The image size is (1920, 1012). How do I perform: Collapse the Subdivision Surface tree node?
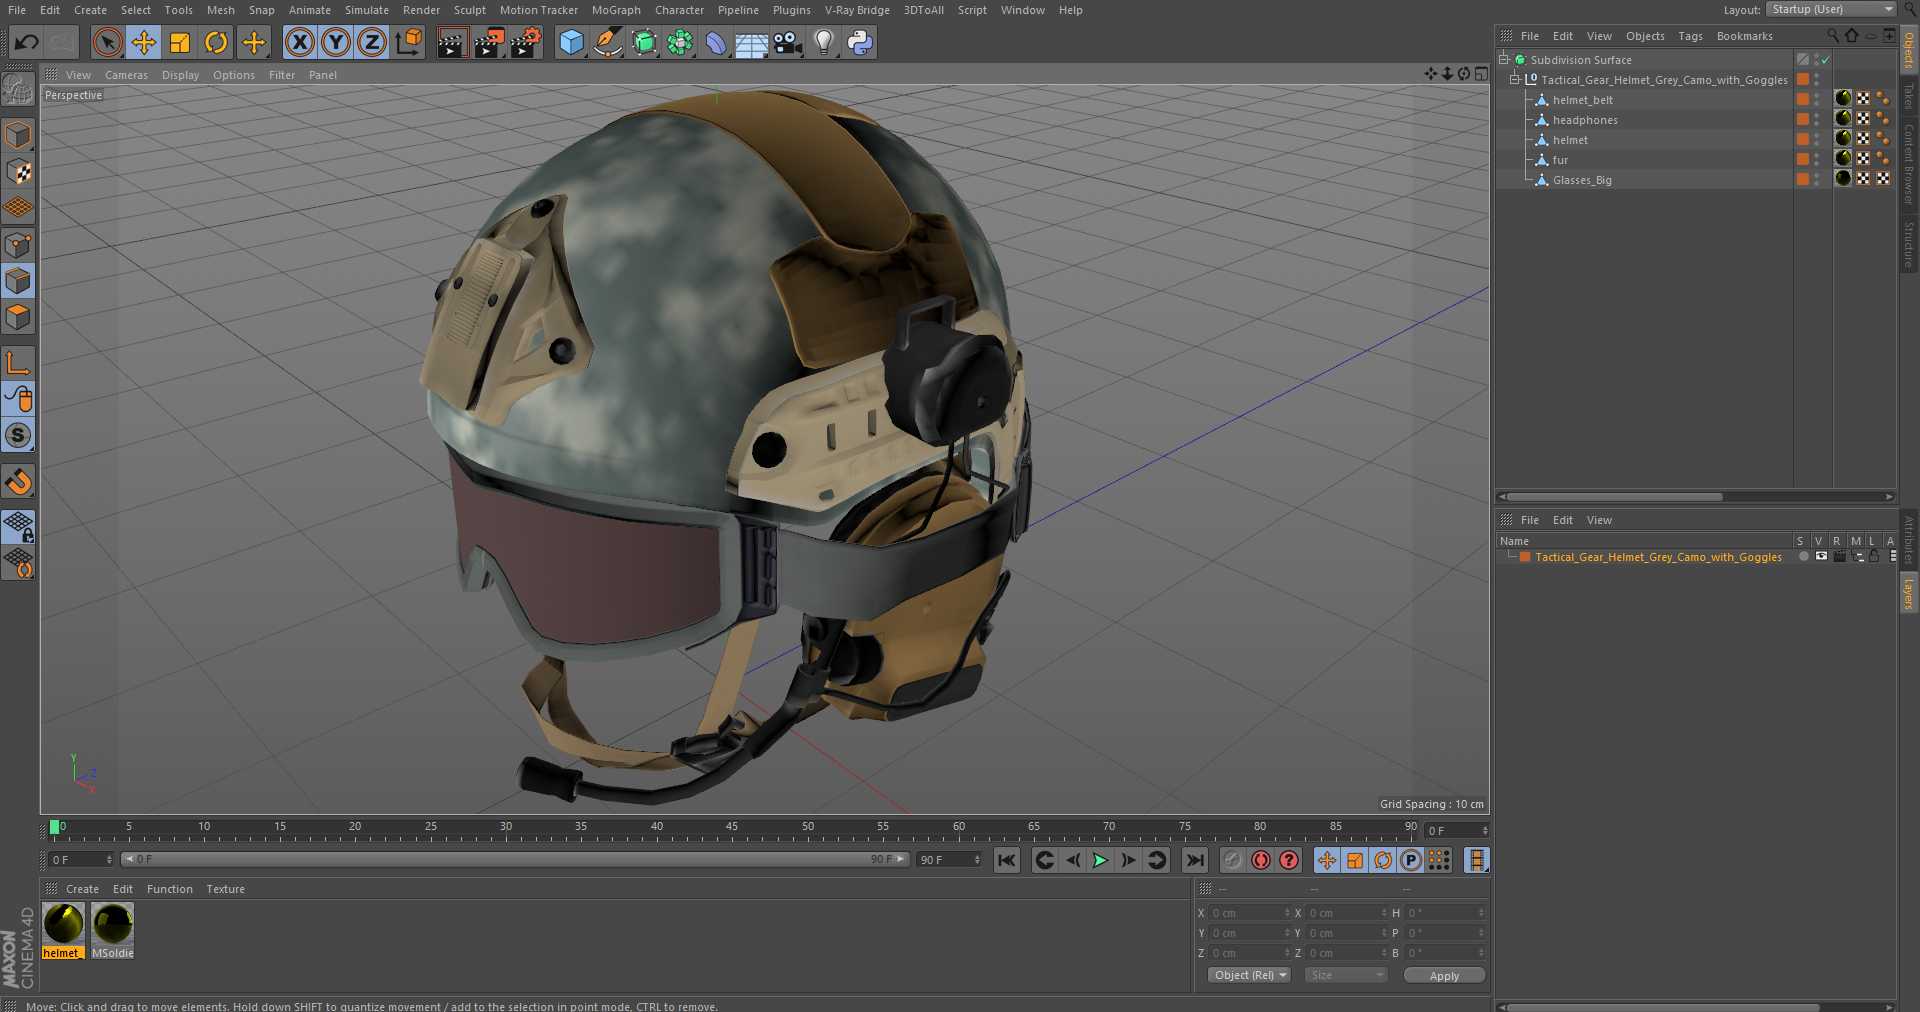coord(1503,60)
